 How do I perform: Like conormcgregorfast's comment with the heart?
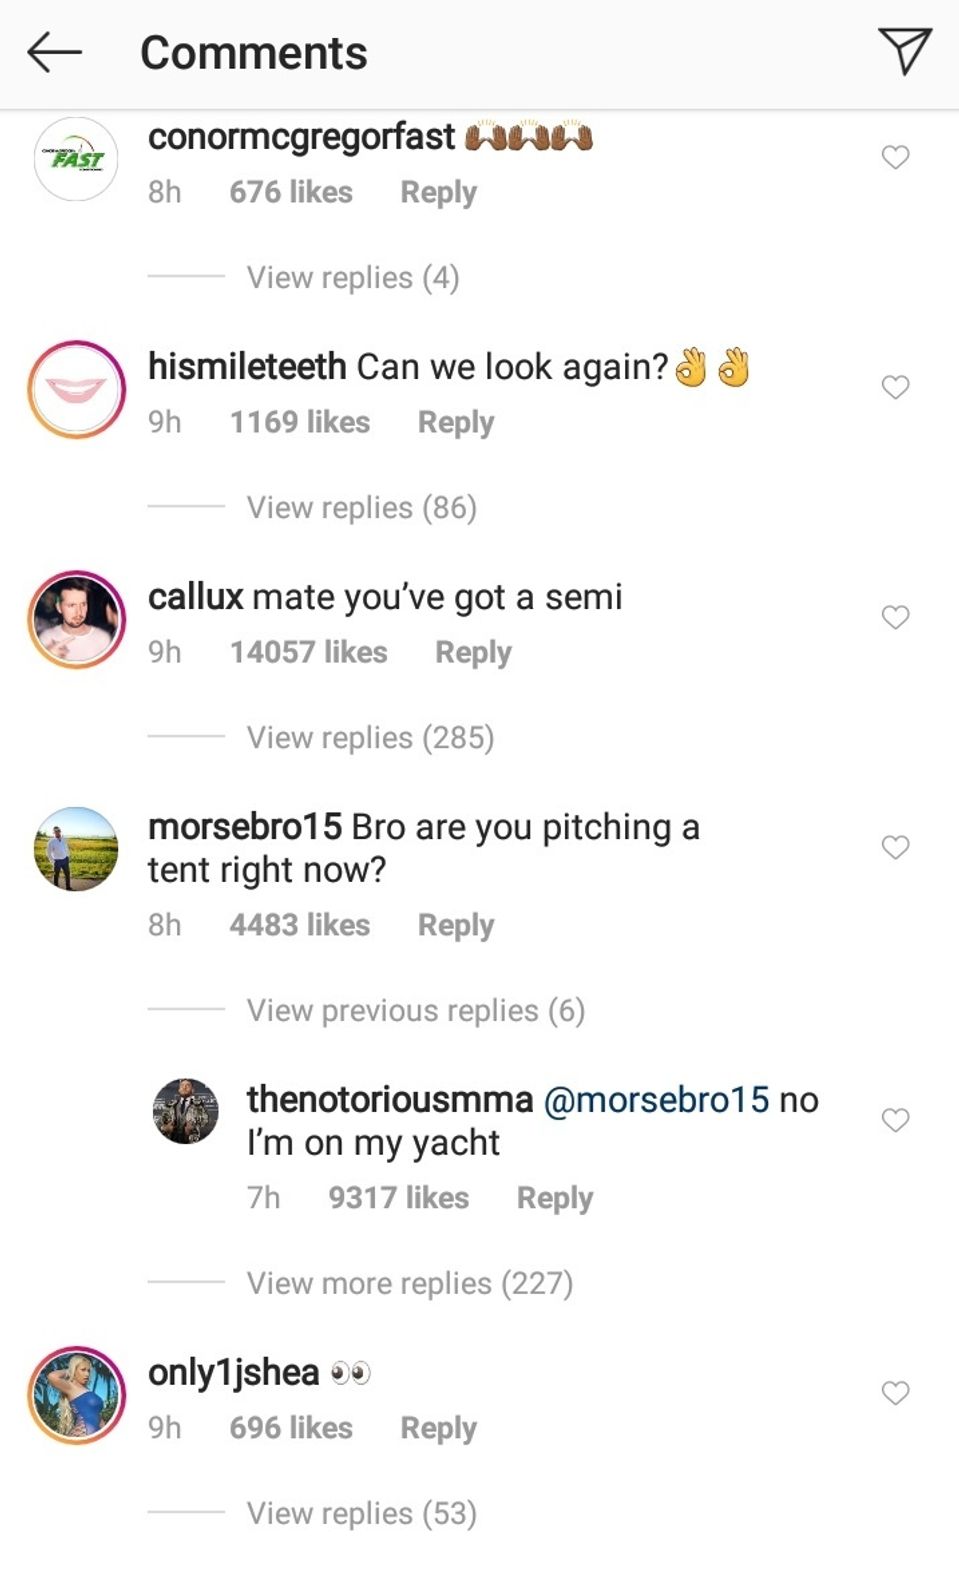(x=895, y=157)
